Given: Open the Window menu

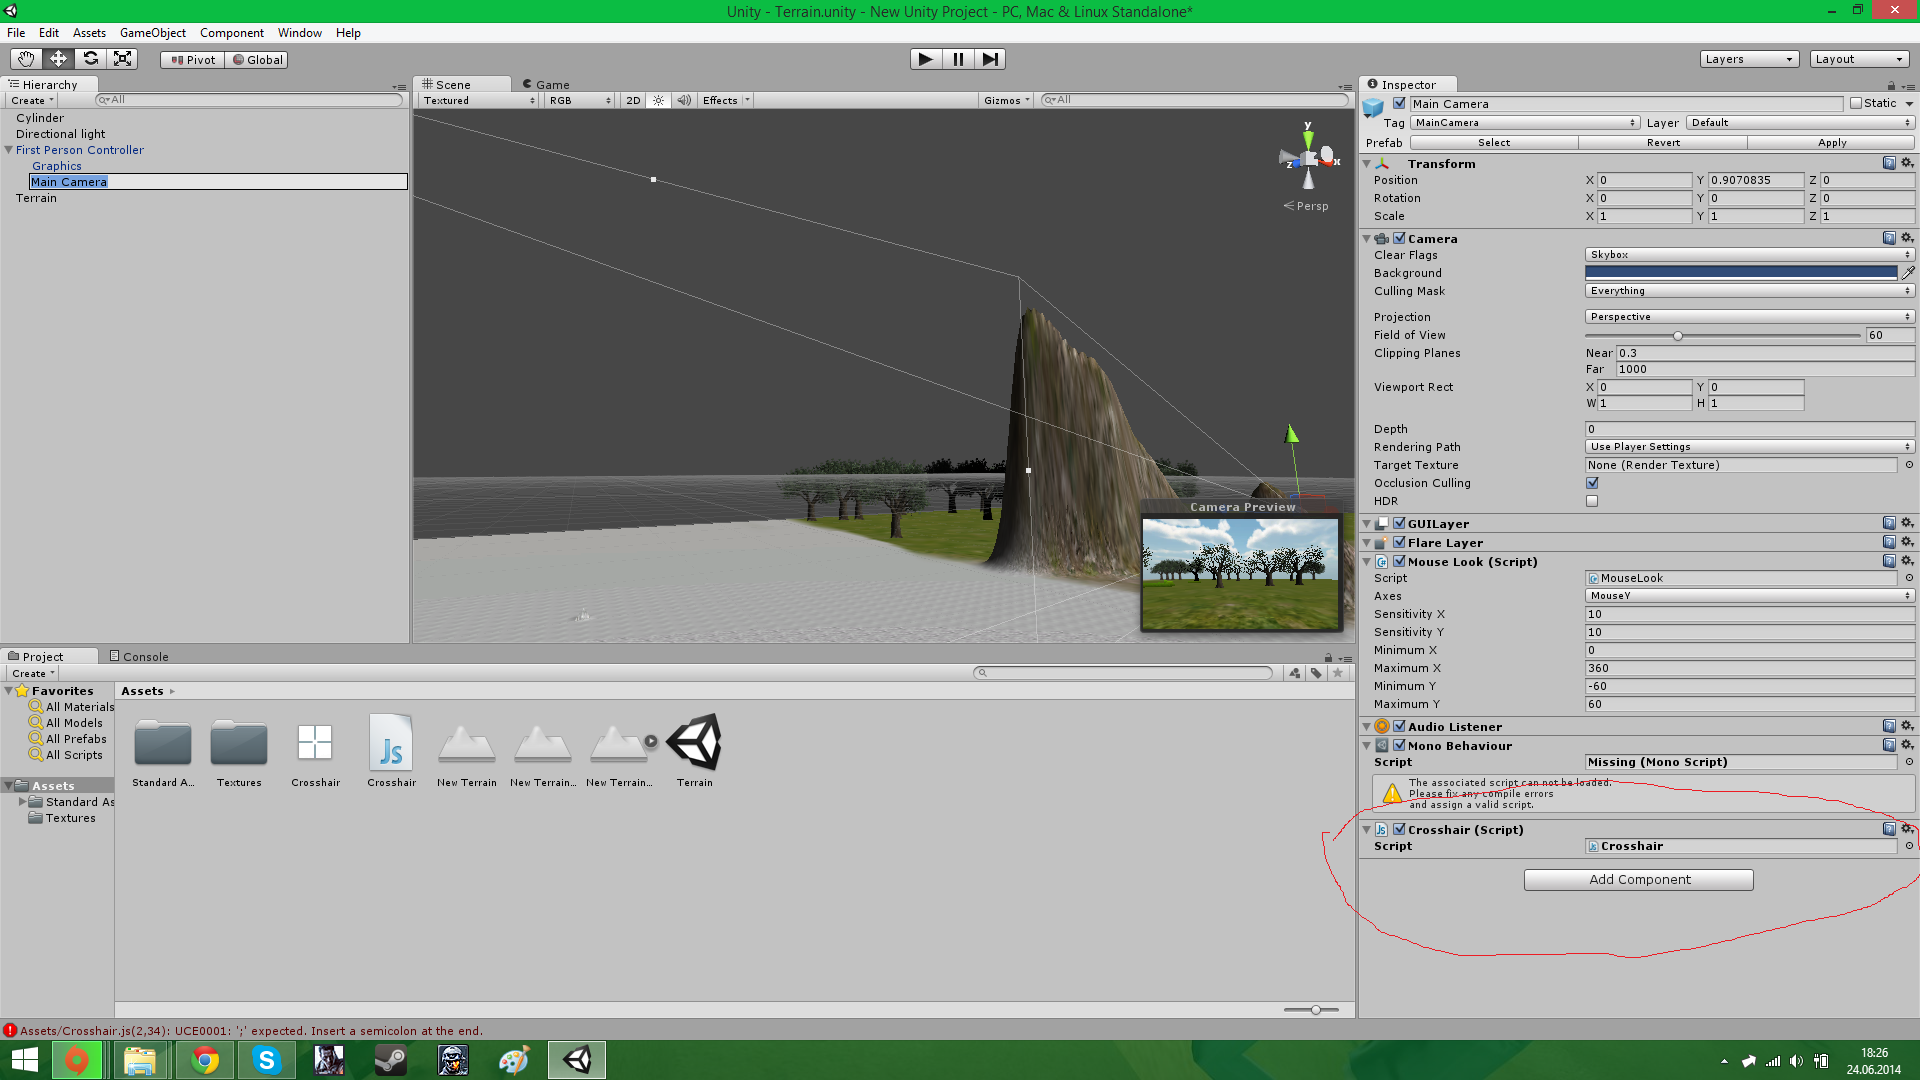Looking at the screenshot, I should 300,33.
